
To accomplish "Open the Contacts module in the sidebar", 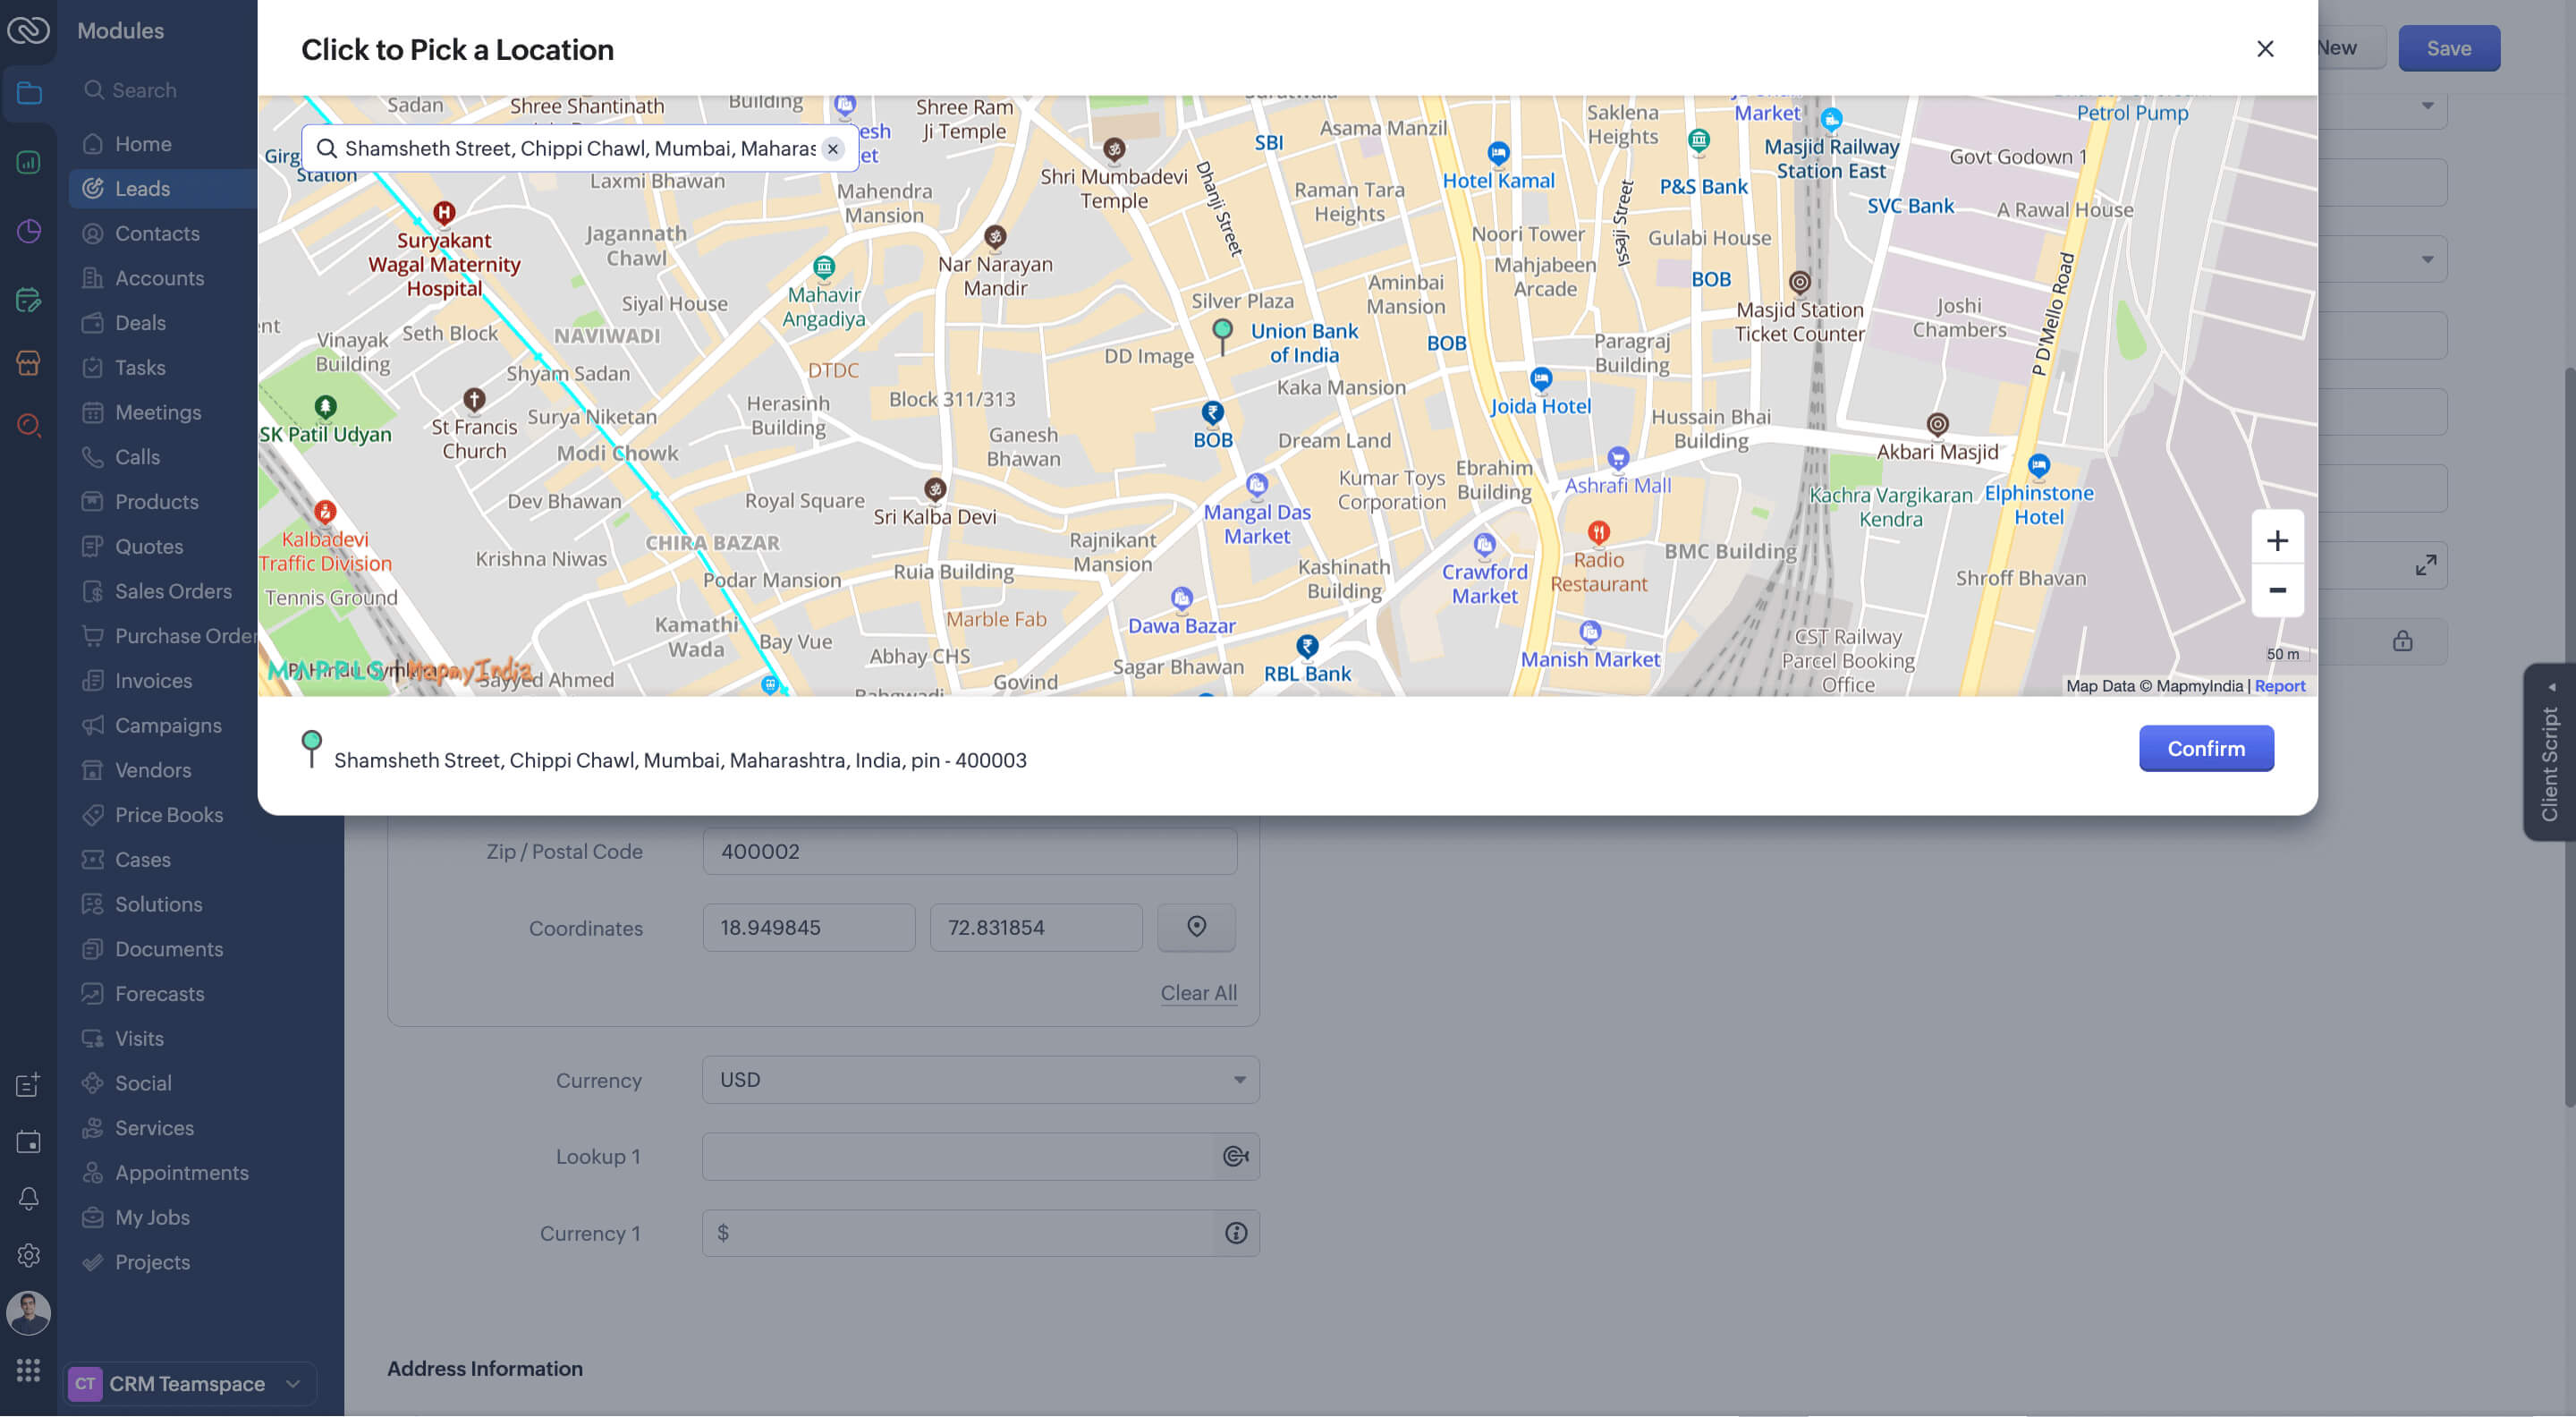I will (157, 233).
